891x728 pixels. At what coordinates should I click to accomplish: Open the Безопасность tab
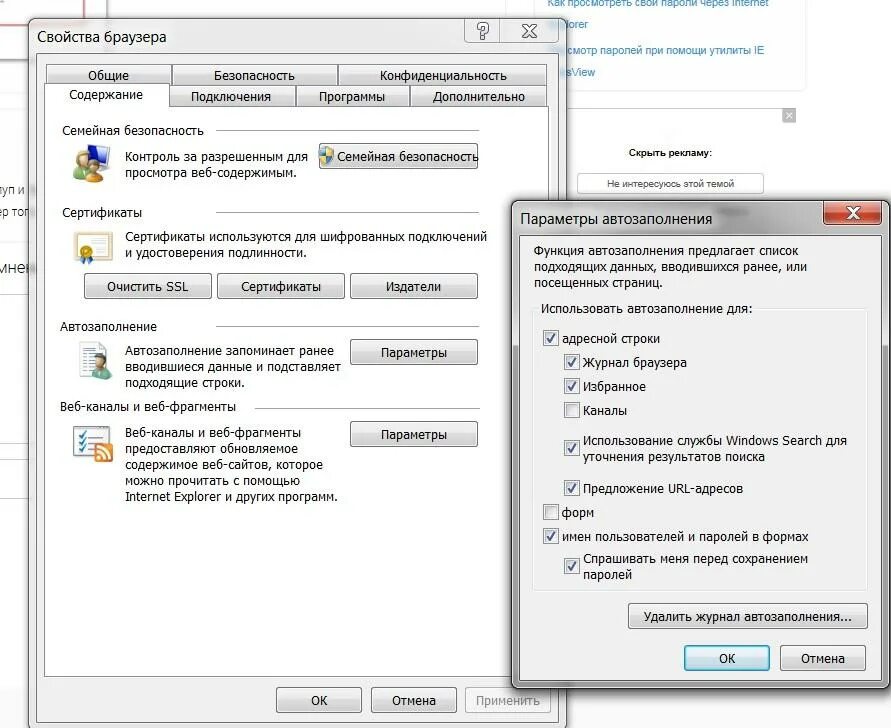click(x=254, y=75)
